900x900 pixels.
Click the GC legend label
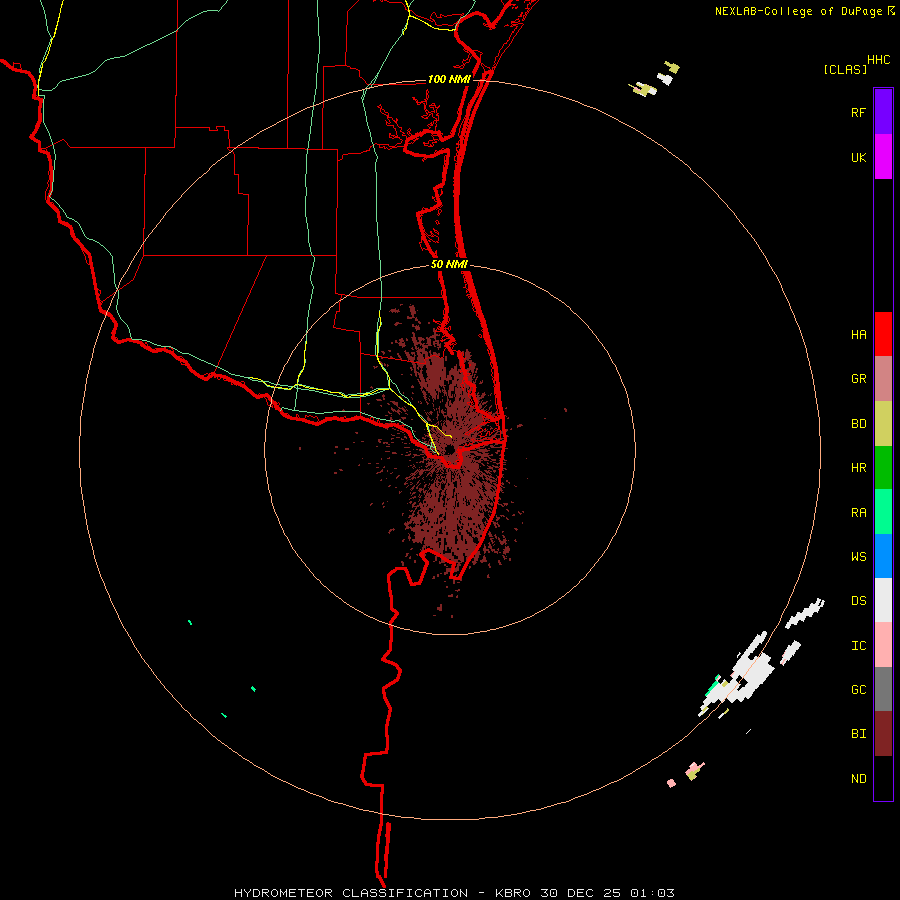tap(858, 690)
